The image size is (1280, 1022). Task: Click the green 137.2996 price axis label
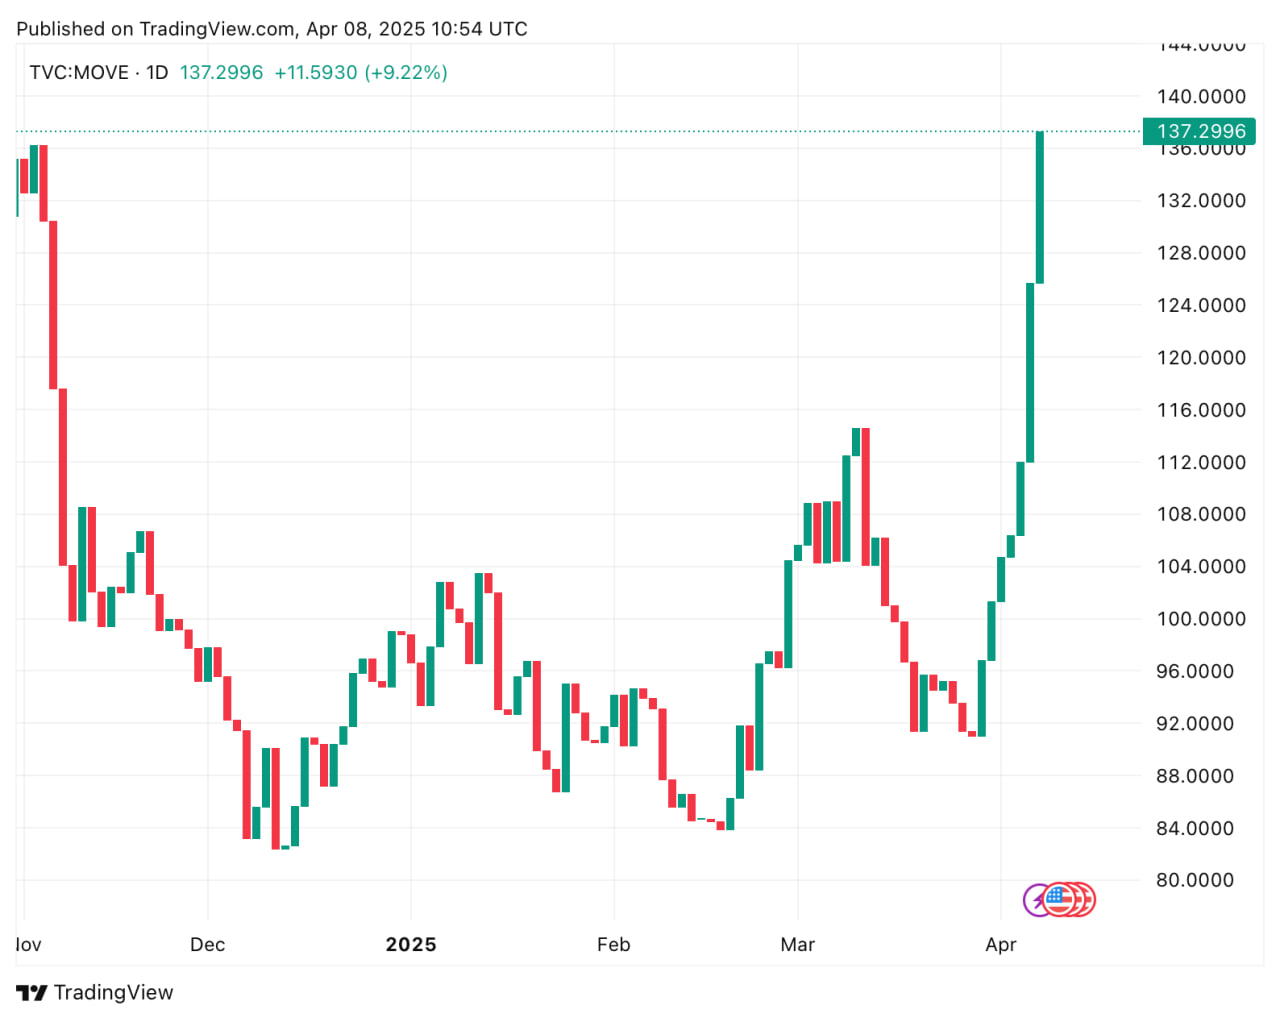point(1200,131)
